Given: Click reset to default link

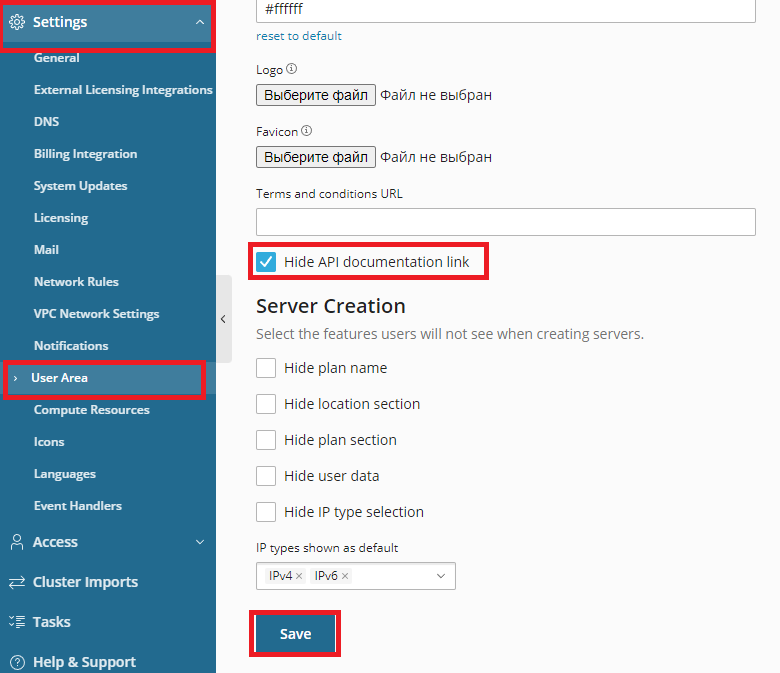Looking at the screenshot, I should (298, 36).
